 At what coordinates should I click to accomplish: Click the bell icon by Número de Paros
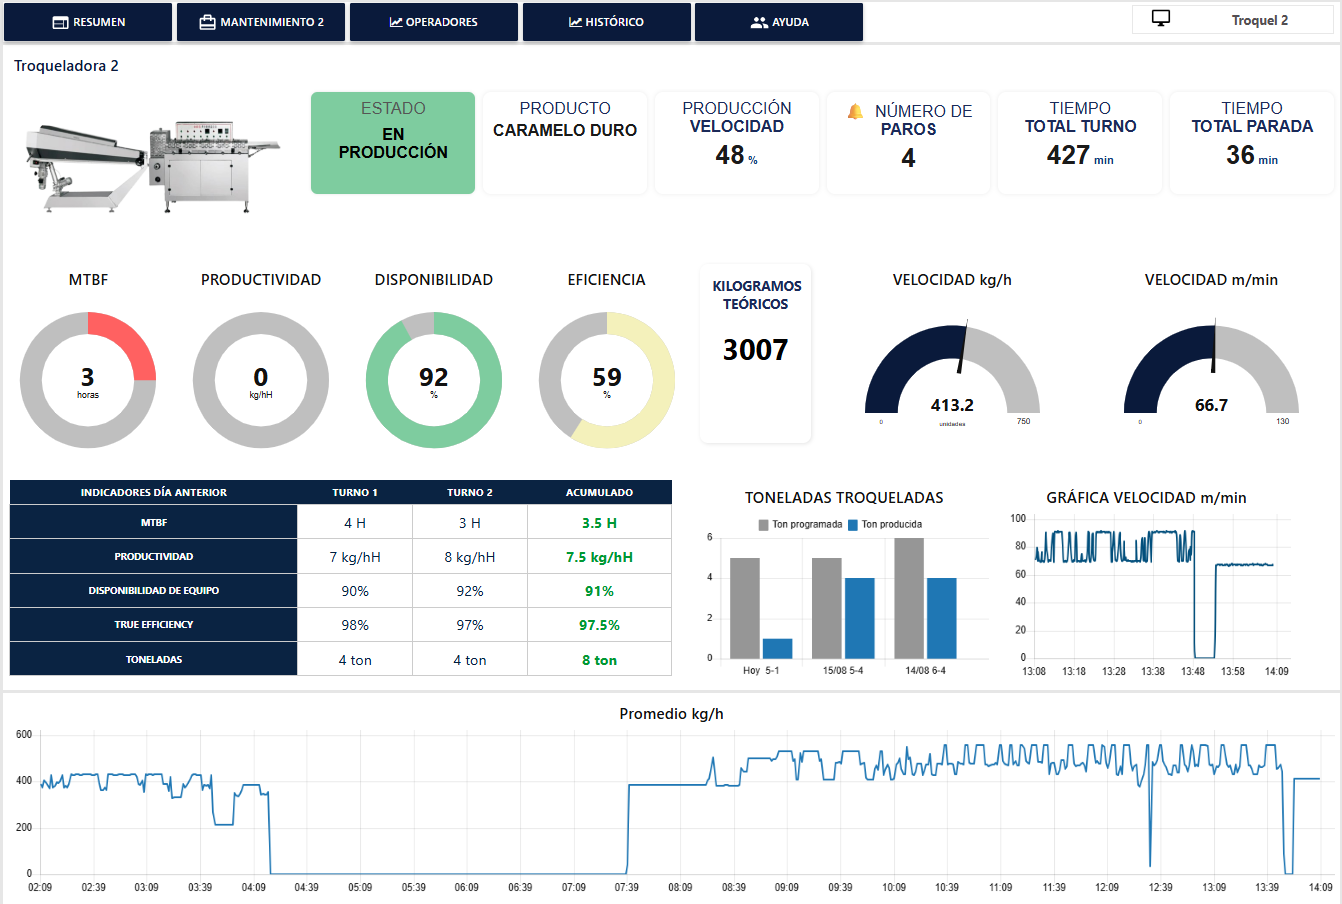(x=855, y=111)
